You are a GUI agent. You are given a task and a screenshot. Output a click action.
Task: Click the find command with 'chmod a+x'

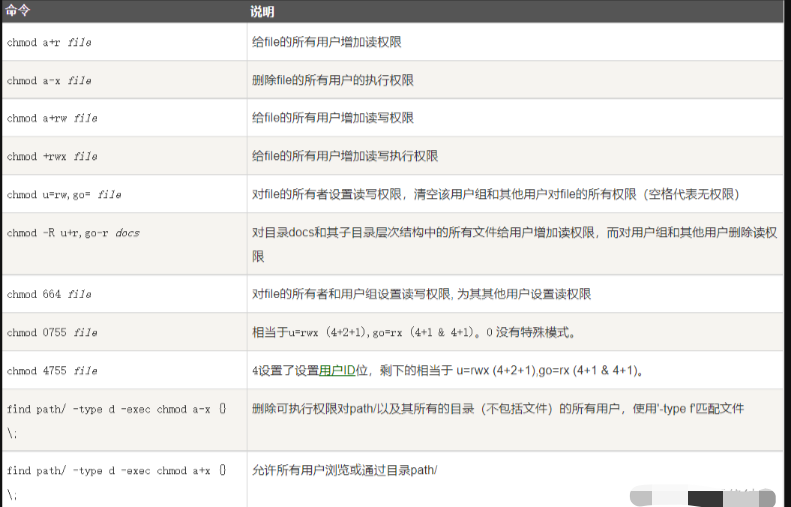tap(117, 482)
